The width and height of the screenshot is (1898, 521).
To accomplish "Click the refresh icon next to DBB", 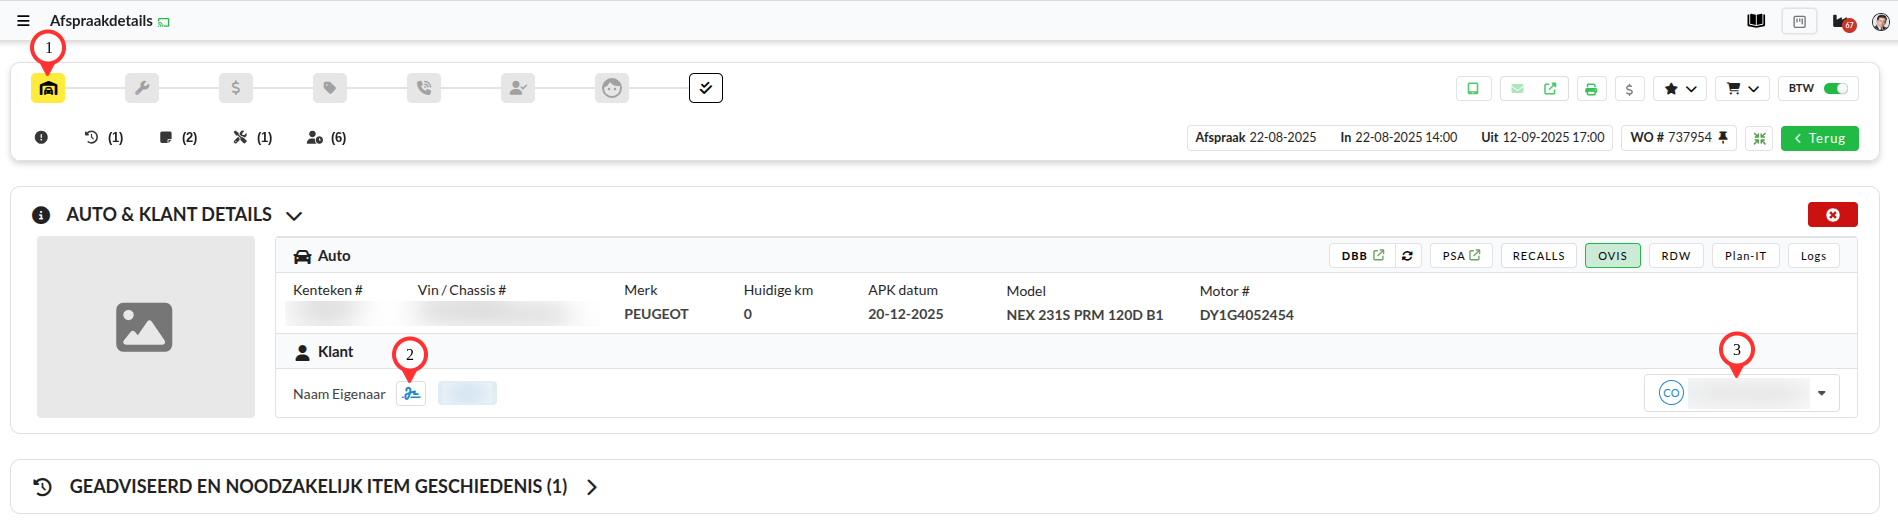I will (1407, 256).
